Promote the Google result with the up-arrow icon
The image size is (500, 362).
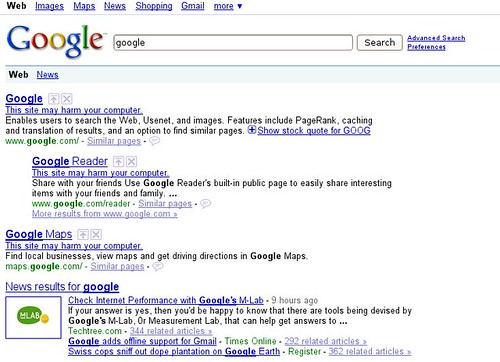click(53, 99)
